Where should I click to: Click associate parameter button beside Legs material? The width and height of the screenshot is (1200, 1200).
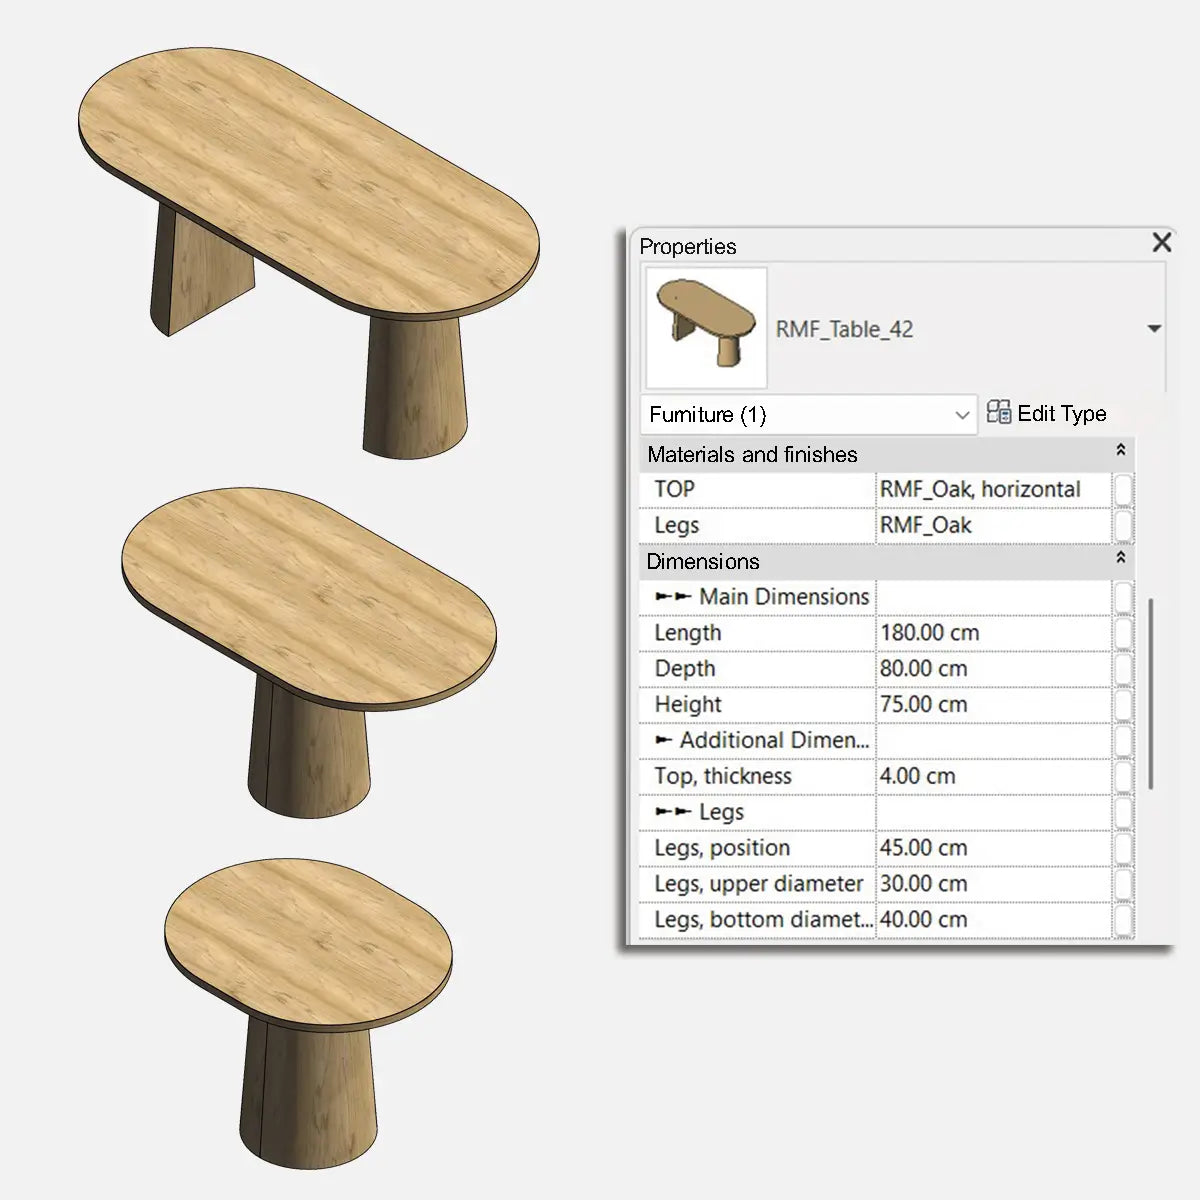(1121, 525)
